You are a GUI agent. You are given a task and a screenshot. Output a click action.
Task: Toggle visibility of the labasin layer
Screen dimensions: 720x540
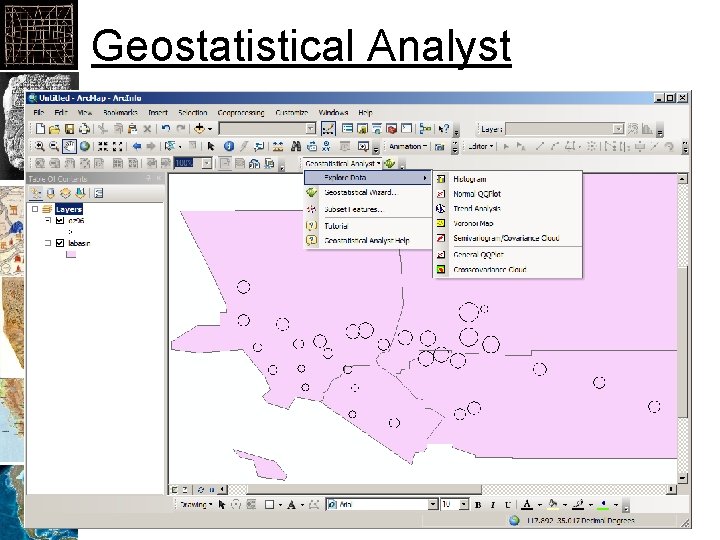click(x=60, y=243)
